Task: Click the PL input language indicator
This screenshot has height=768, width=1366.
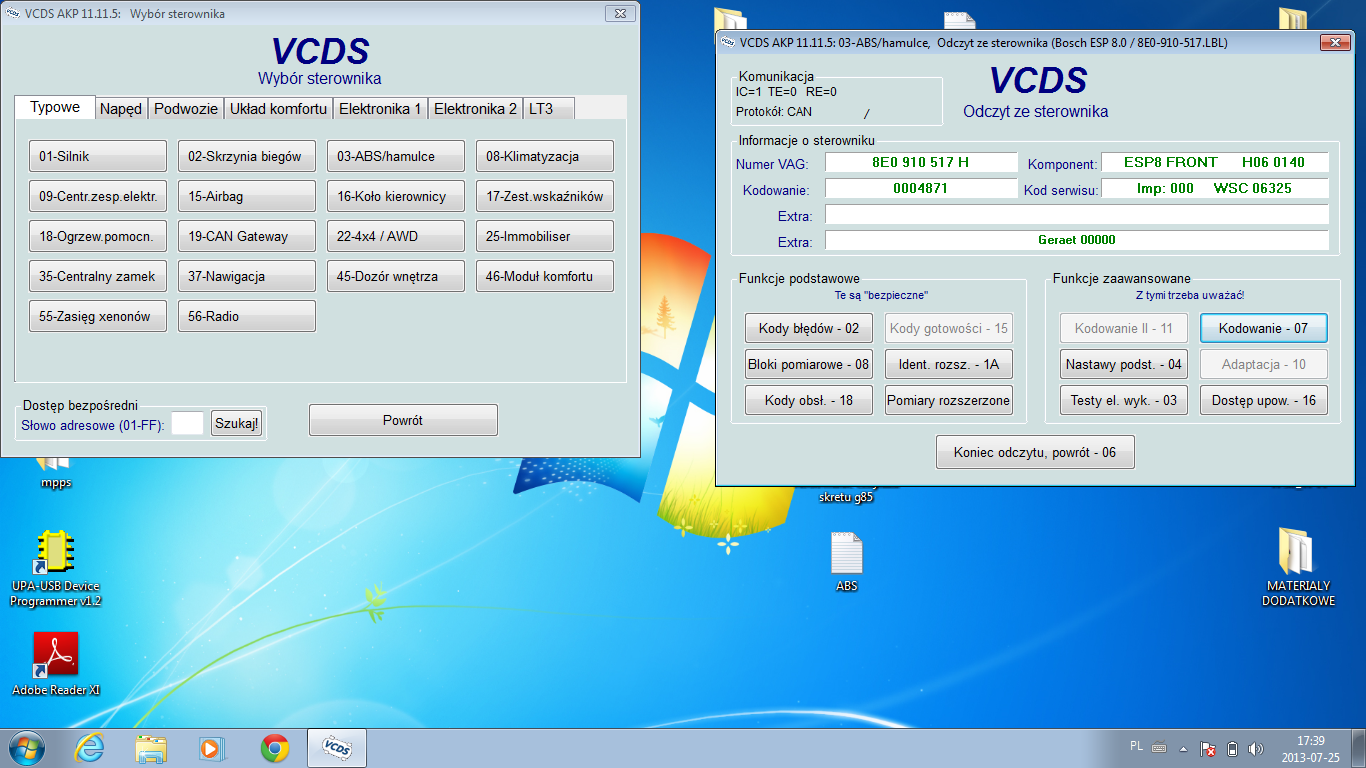Action: point(1136,747)
